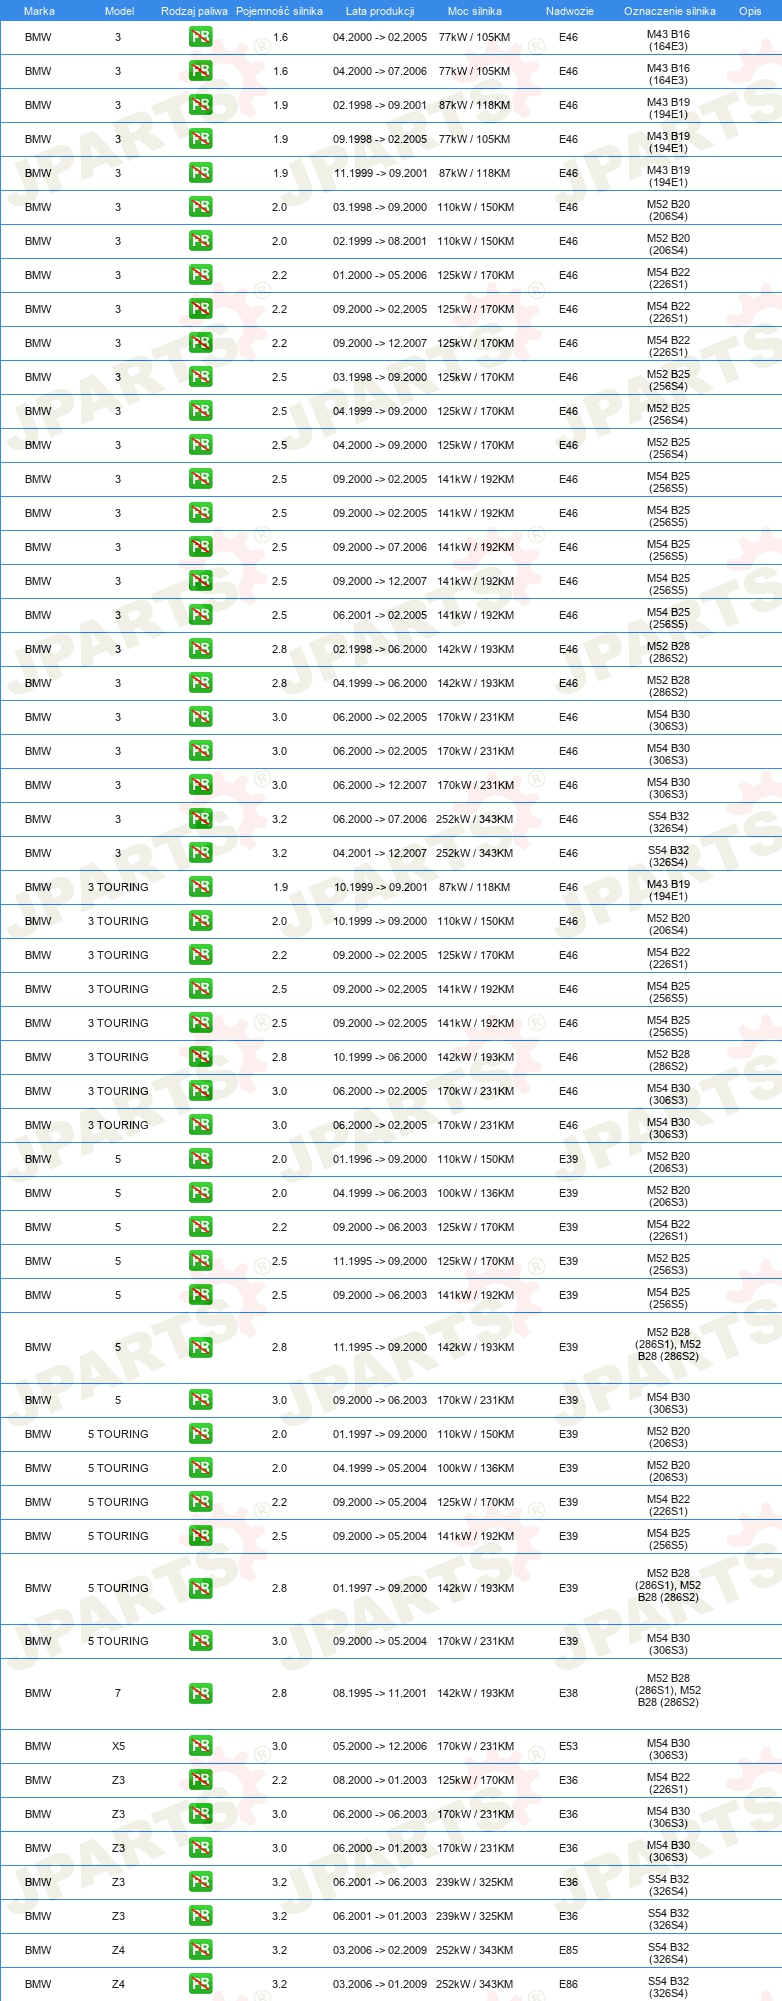Click 5 TOURING model cell in 2.8 row
This screenshot has height=2001, width=782.
click(118, 1588)
